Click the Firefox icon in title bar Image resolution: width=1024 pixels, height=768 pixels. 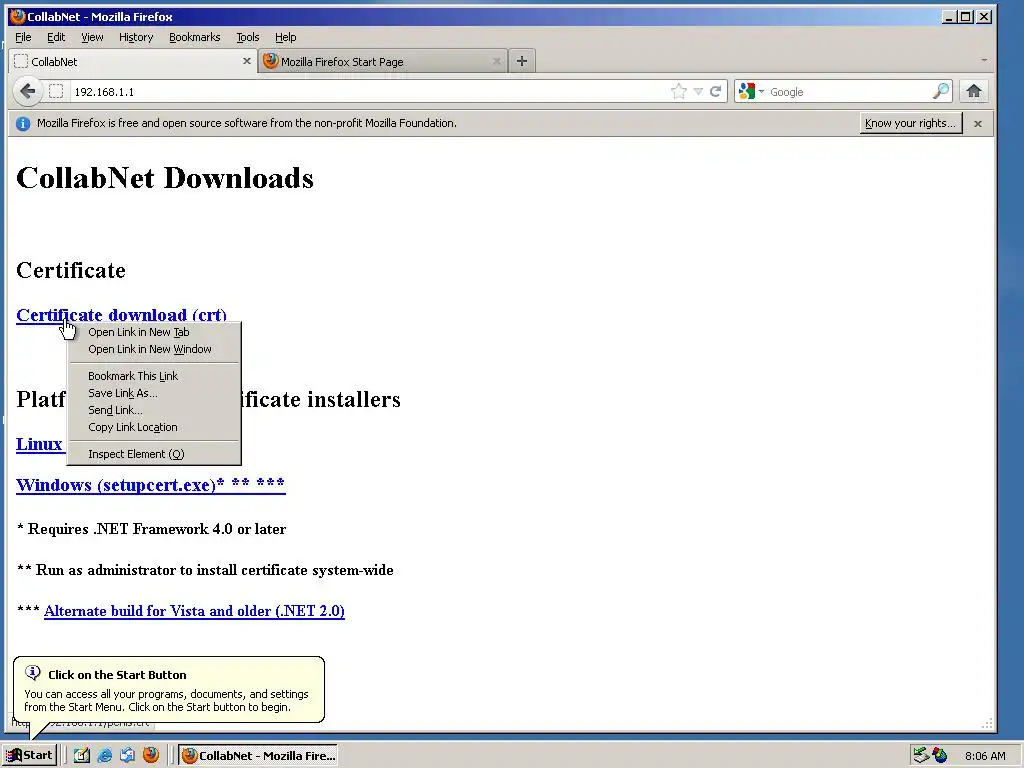coord(18,16)
